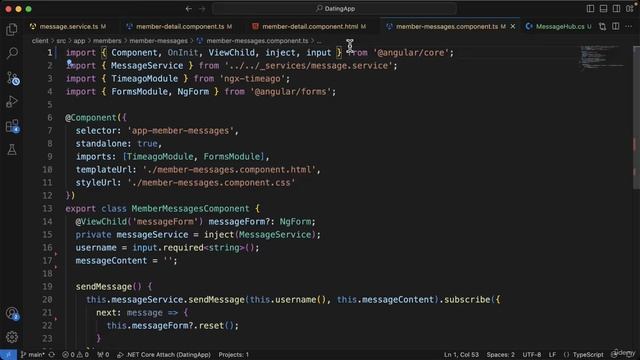Change end of line via LF
This screenshot has width=640, height=360.
[x=552, y=355]
